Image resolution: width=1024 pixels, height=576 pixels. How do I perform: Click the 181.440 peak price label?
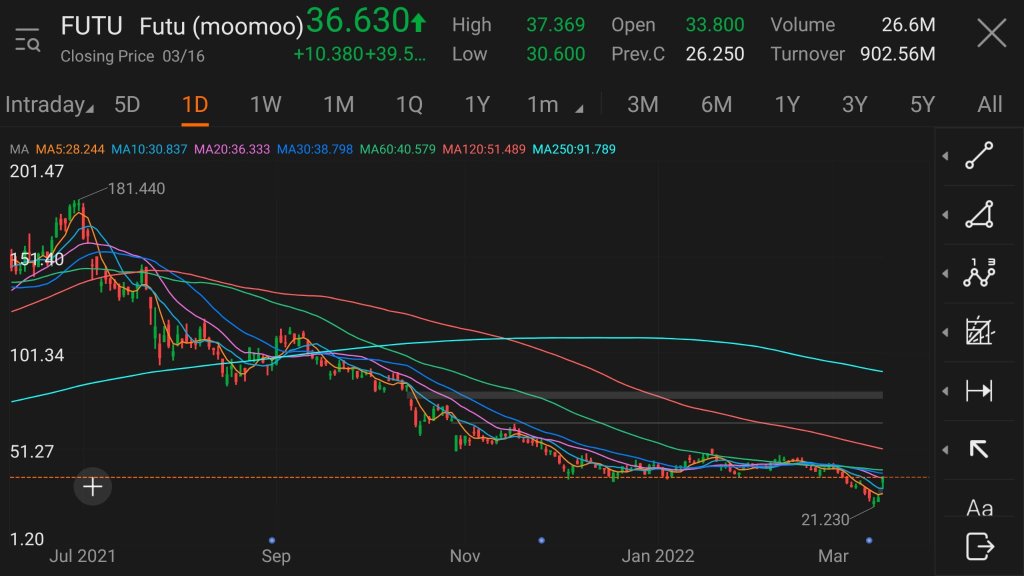coord(136,189)
